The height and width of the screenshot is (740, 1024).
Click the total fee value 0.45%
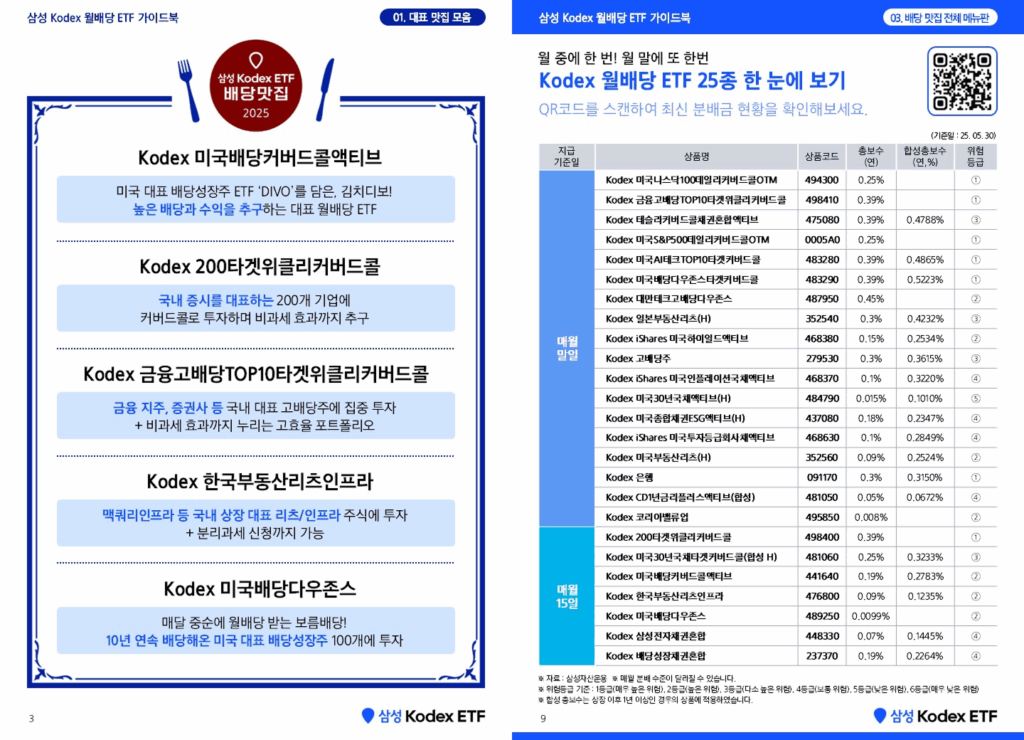coord(871,299)
